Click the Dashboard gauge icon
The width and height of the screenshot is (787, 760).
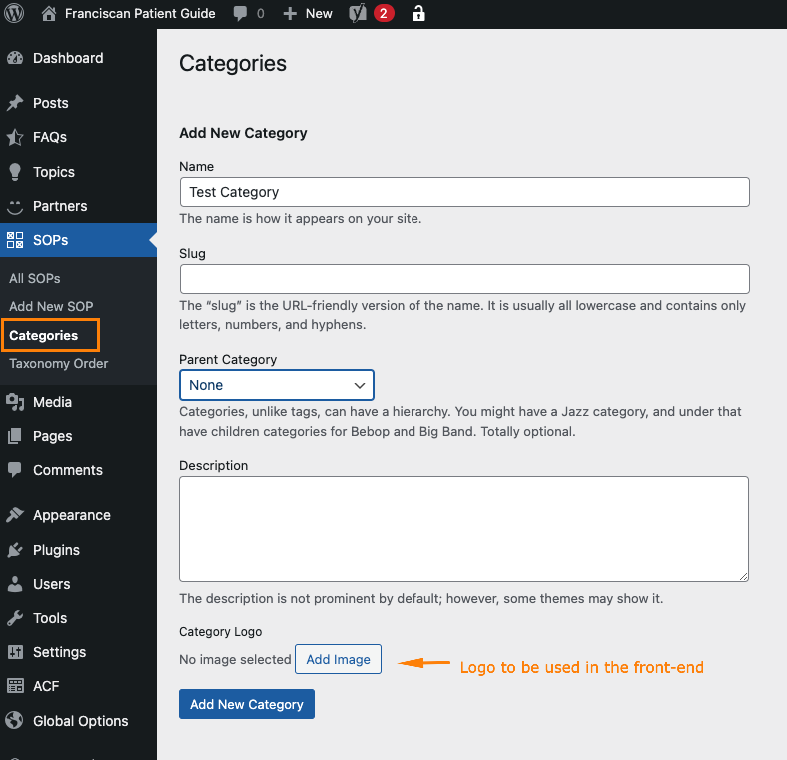pyautogui.click(x=15, y=58)
